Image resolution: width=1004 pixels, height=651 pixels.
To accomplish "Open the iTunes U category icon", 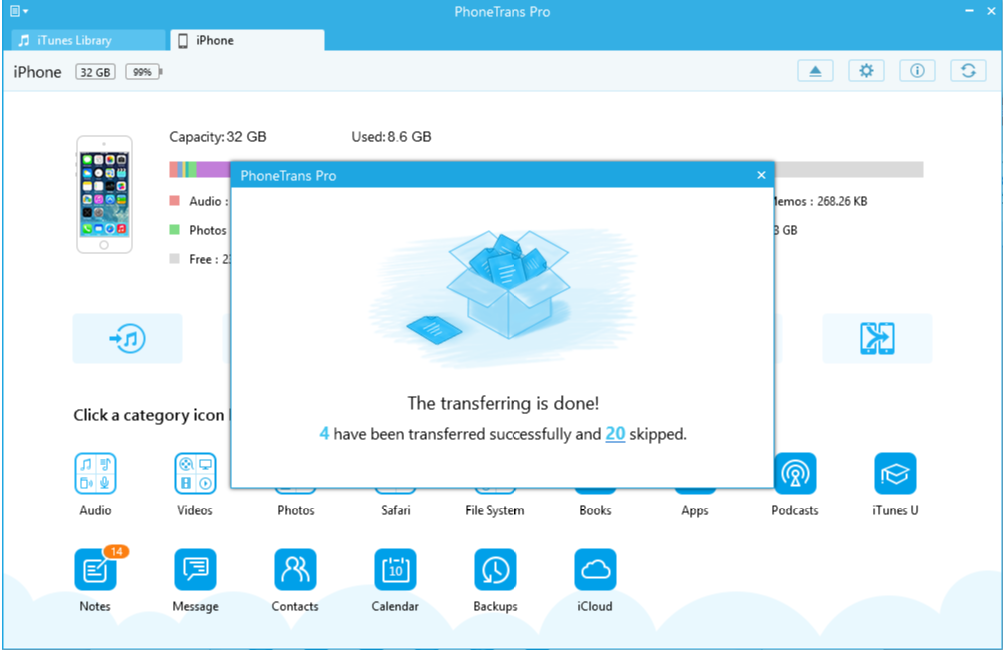I will (895, 474).
